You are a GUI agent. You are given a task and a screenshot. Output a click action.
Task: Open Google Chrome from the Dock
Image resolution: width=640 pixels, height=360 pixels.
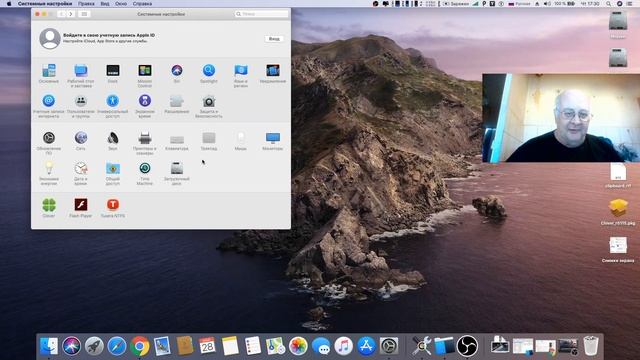140,346
